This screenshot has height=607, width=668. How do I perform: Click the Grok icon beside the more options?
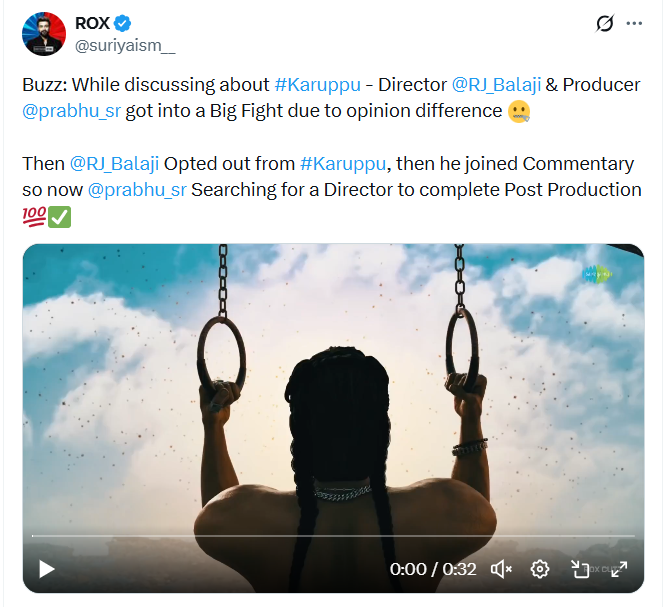[604, 23]
